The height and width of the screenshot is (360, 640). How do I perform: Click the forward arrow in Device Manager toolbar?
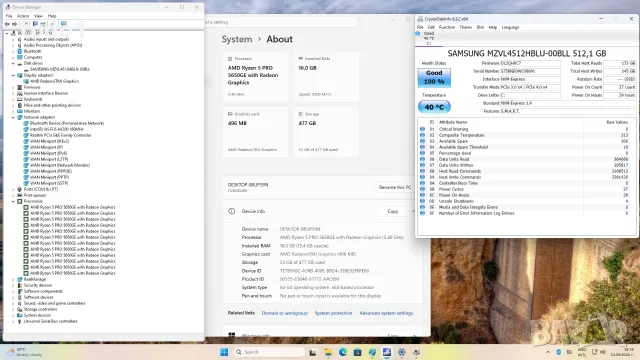(14, 24)
